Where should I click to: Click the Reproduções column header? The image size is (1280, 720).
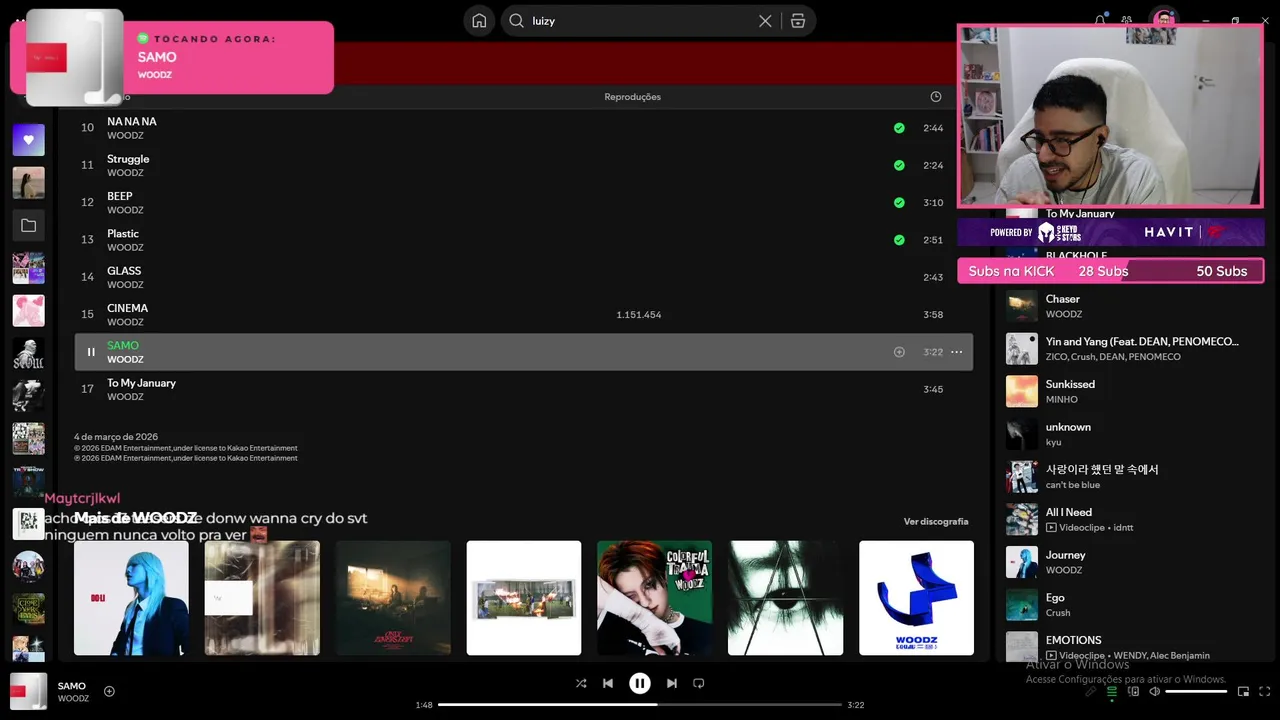click(632, 97)
